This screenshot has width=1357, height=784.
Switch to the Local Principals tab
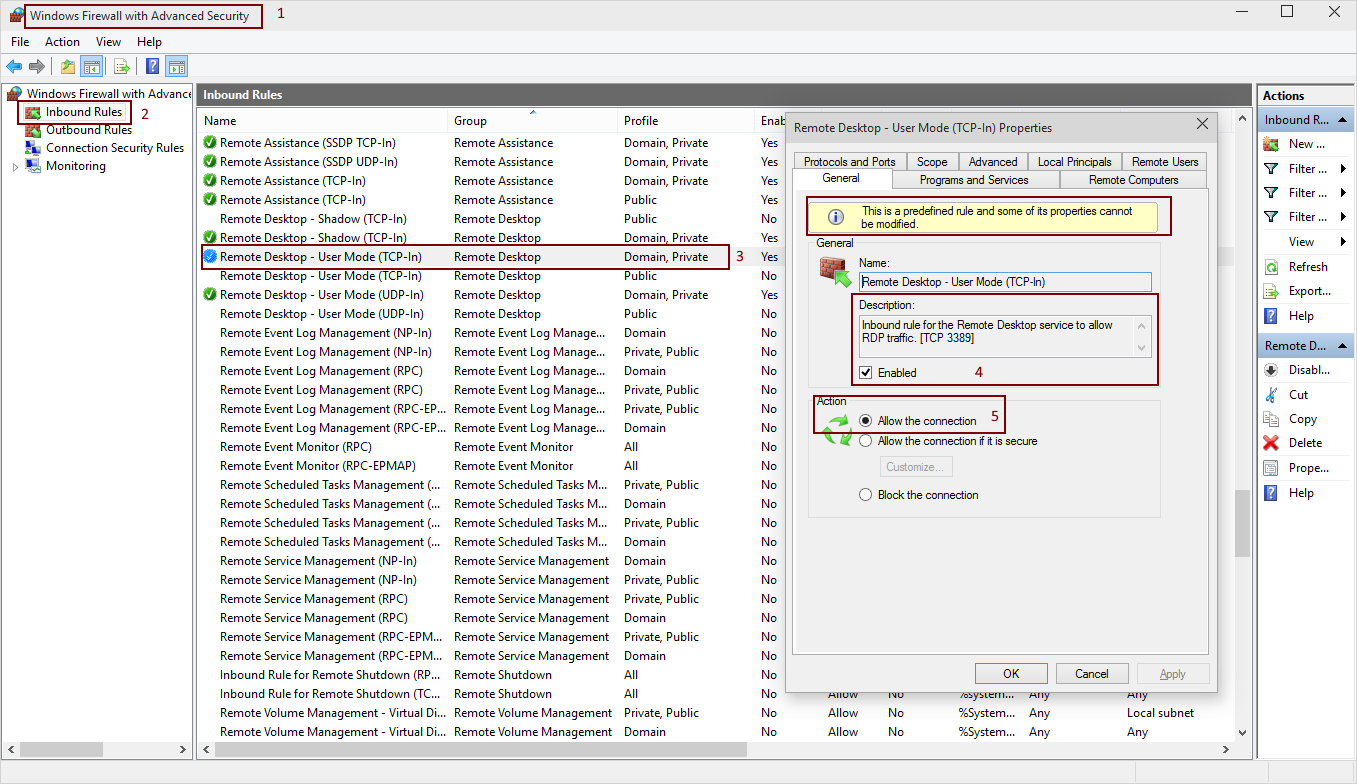click(x=1074, y=161)
